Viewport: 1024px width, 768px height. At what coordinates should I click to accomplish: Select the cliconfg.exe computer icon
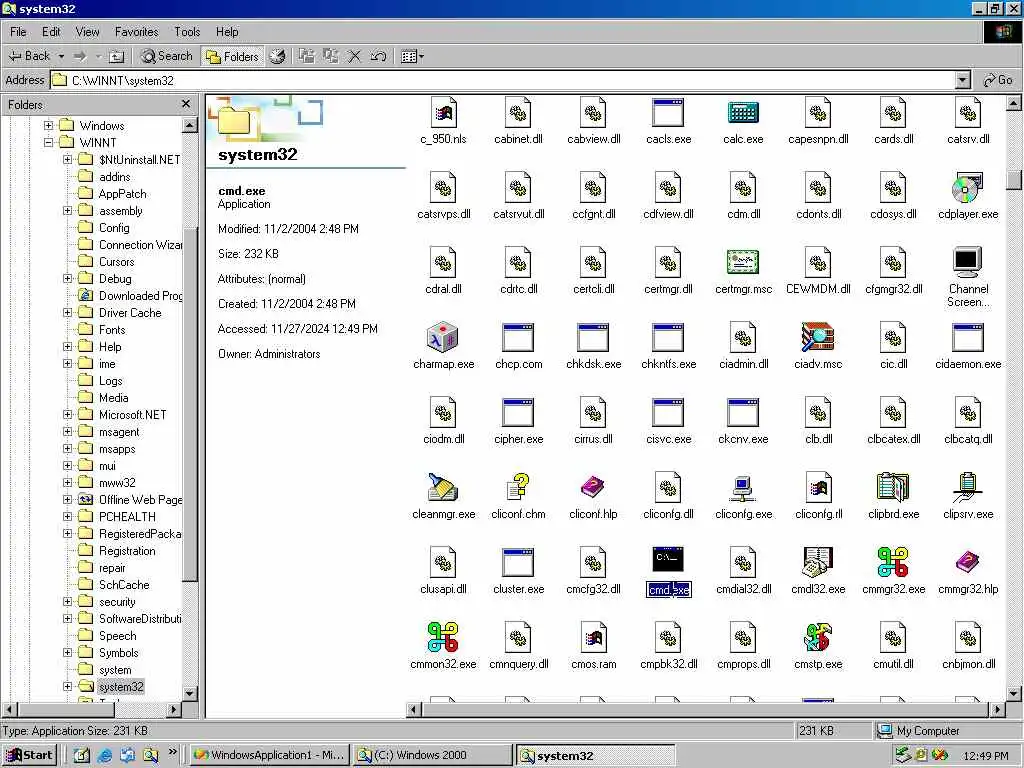(743, 487)
